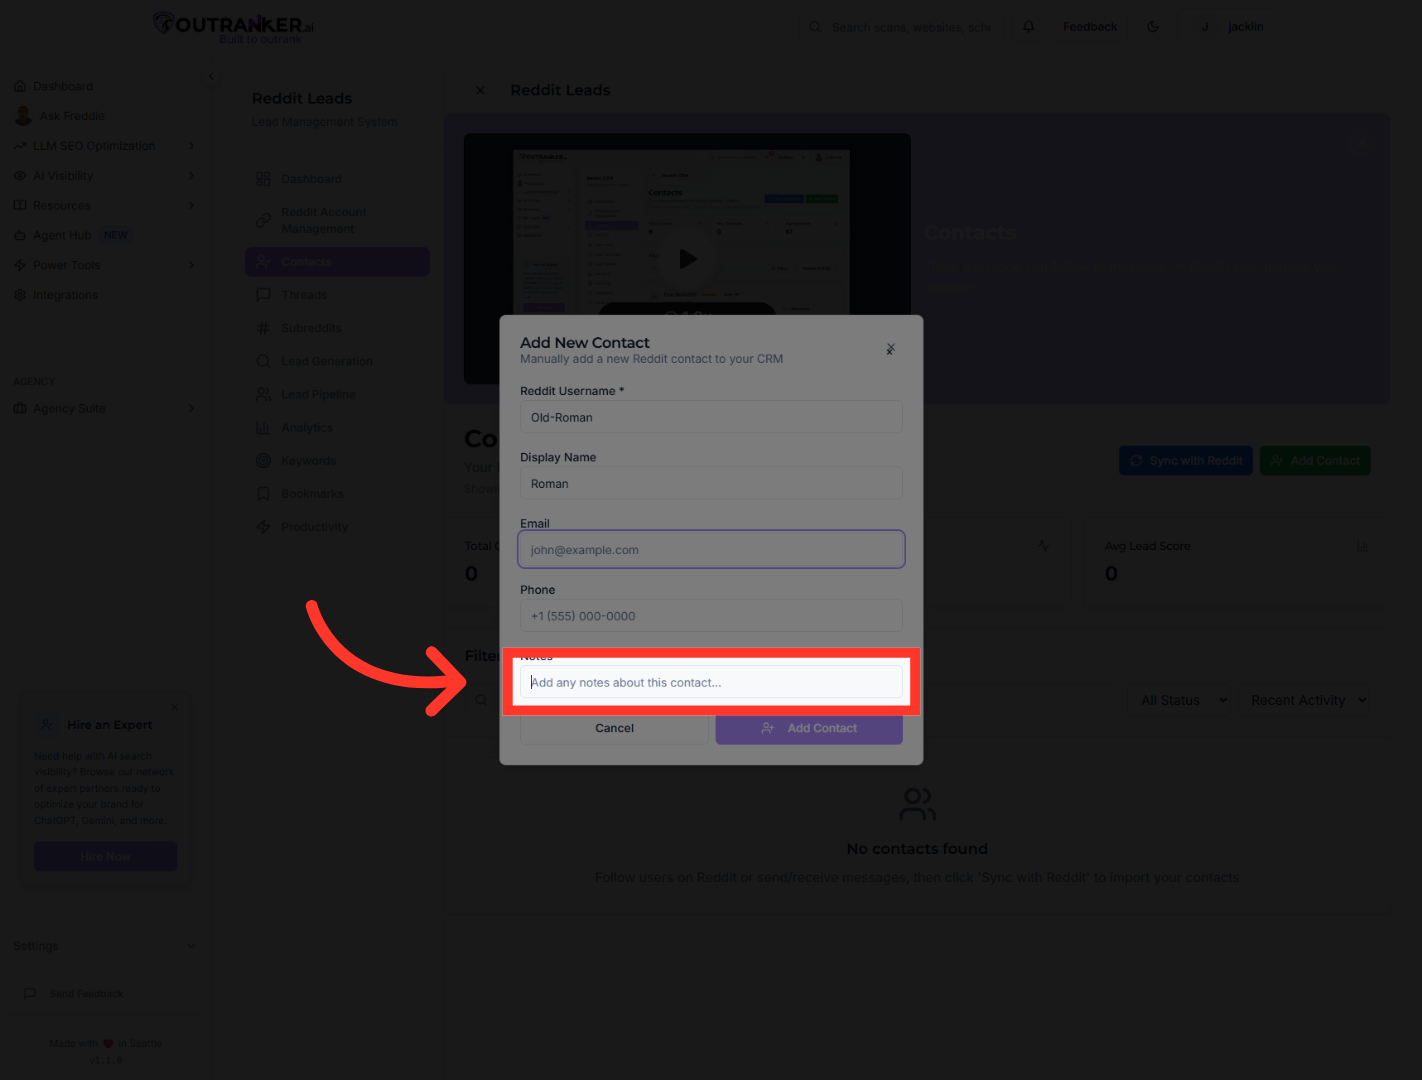Screen dimensions: 1422x1080
Task: Click the Email input field
Action: tap(711, 550)
